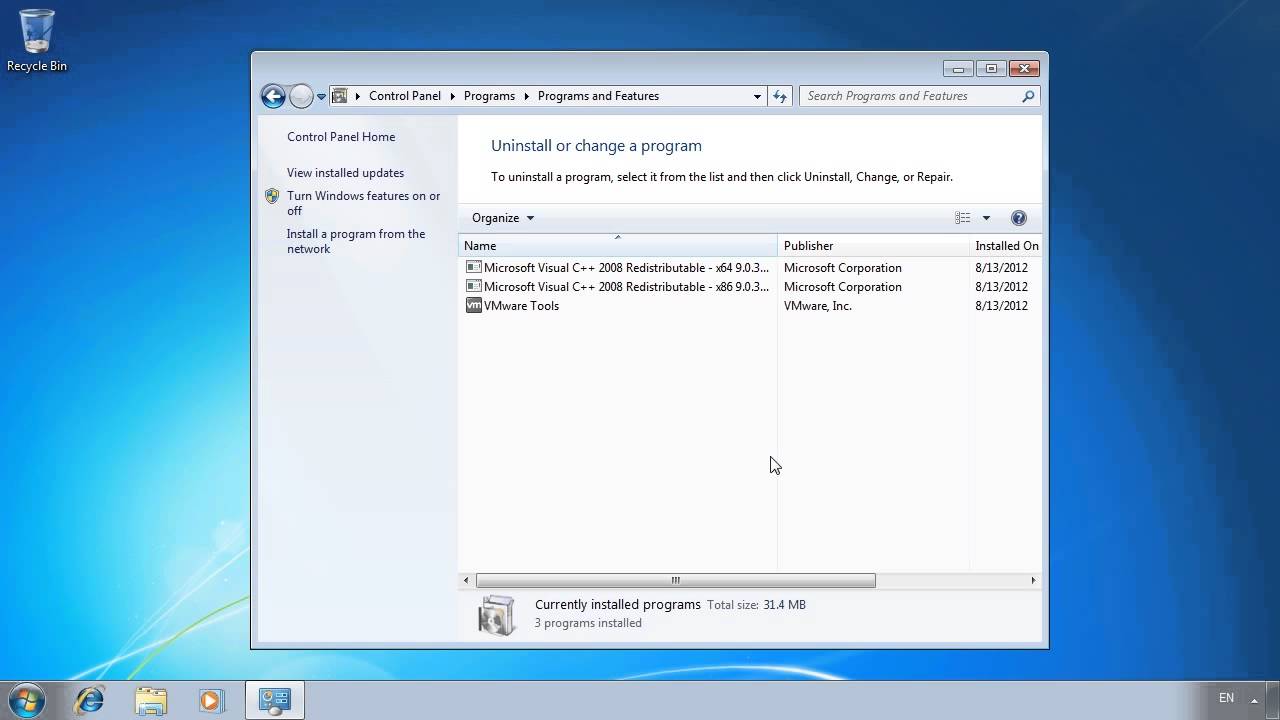The image size is (1280, 720).
Task: Open View installed updates link
Action: coord(345,173)
